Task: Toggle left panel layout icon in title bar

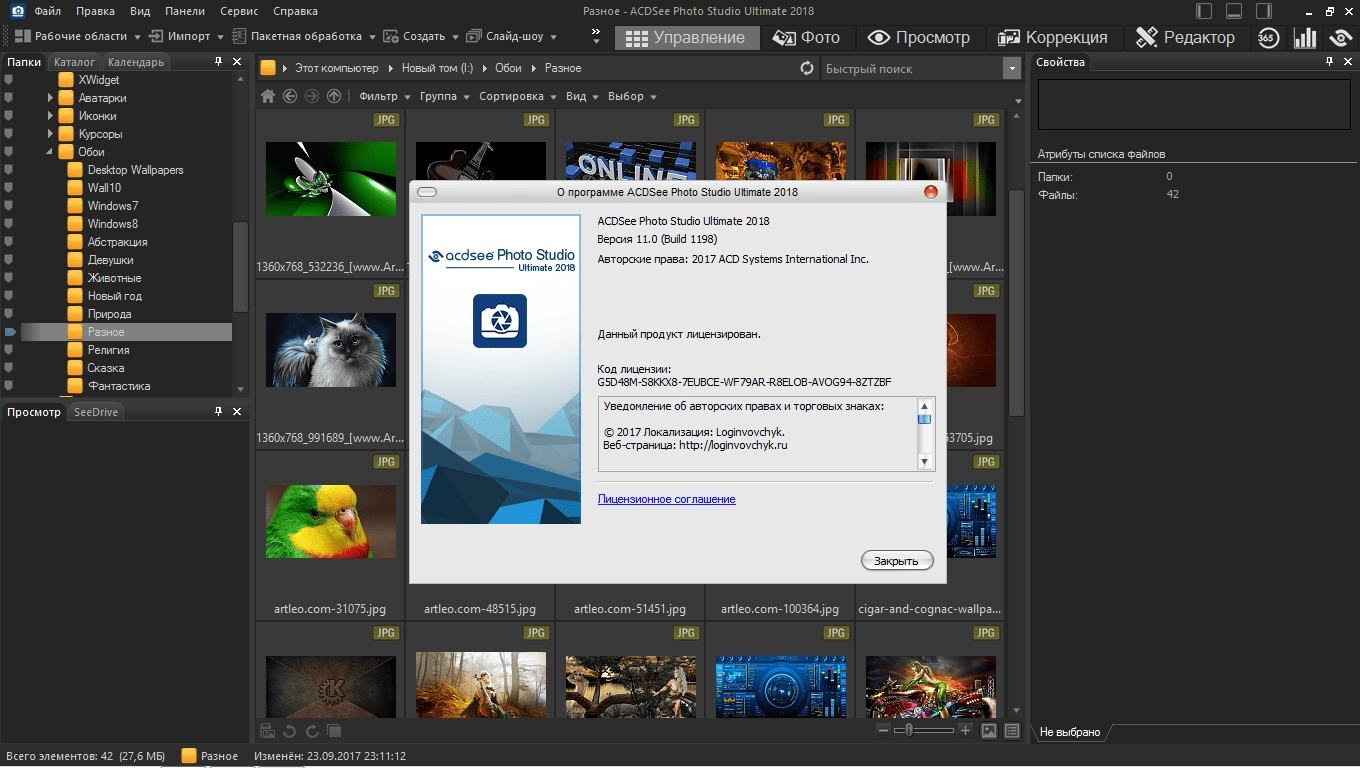Action: click(1205, 11)
